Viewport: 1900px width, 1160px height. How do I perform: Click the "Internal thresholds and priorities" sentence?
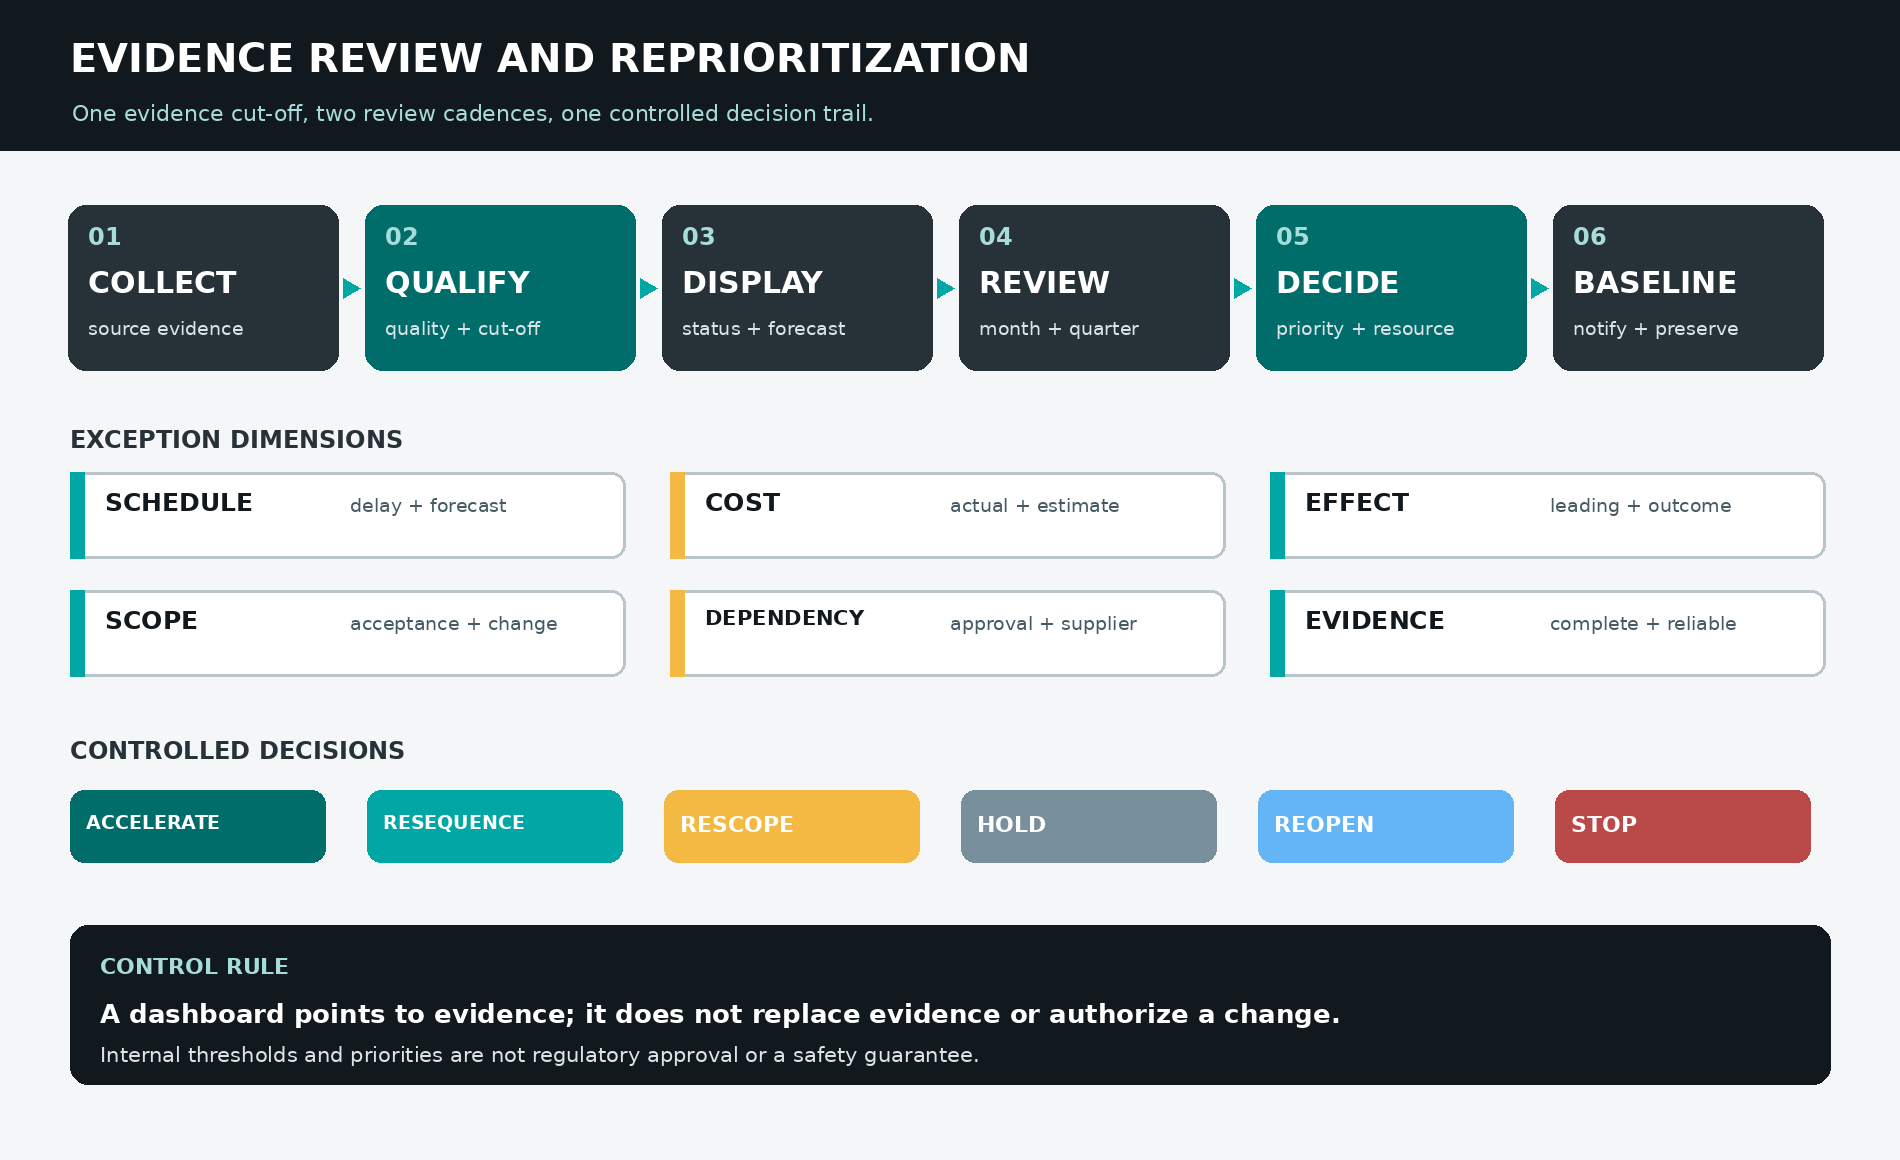539,1055
